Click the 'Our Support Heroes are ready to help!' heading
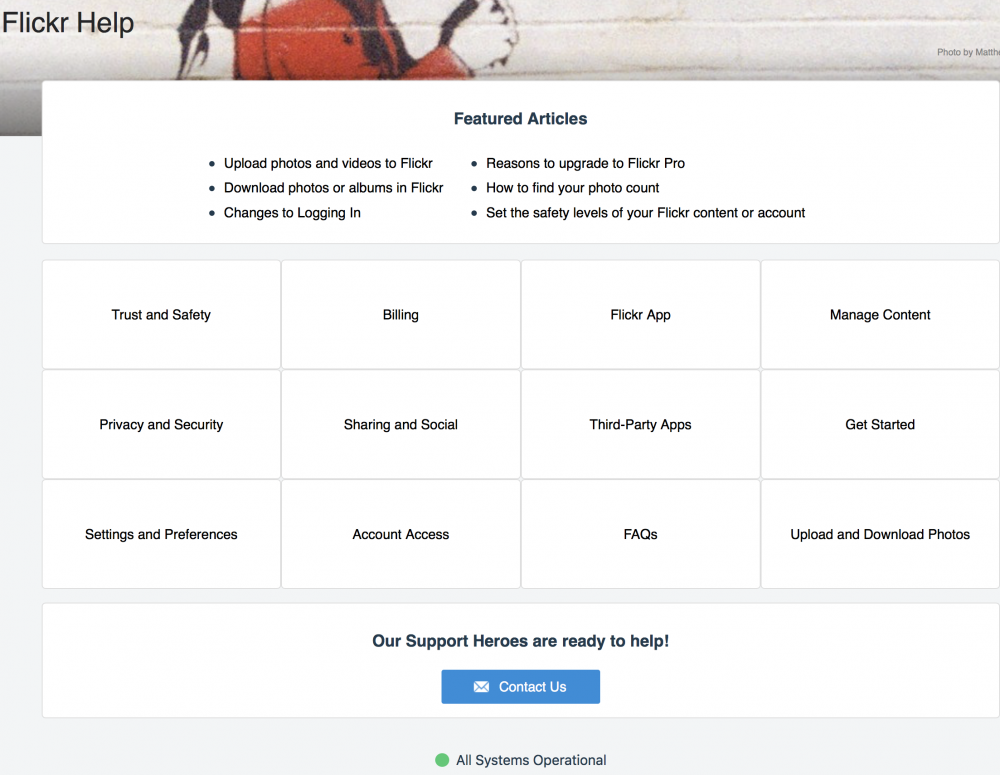This screenshot has height=775, width=1000. click(520, 641)
